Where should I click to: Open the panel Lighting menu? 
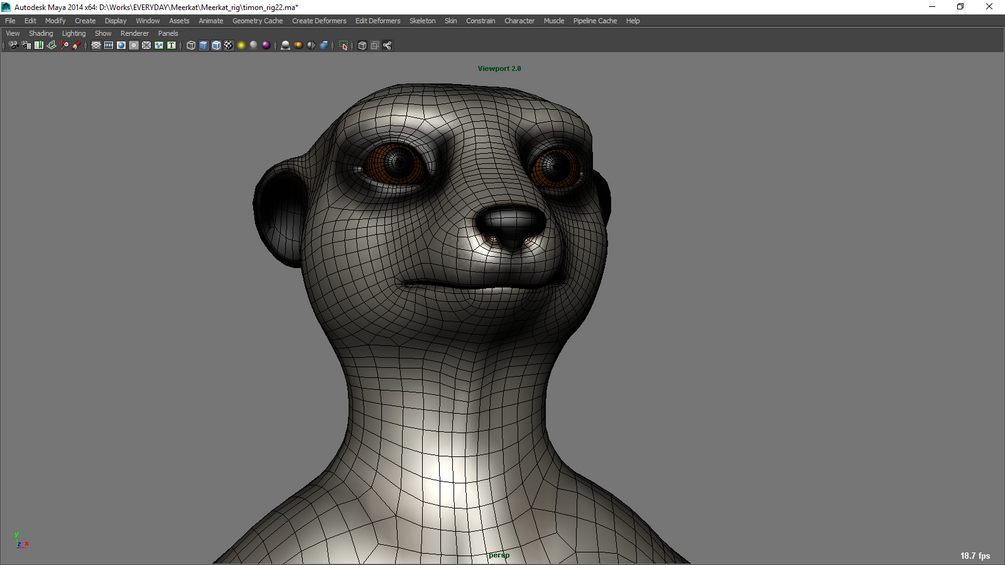[x=74, y=33]
